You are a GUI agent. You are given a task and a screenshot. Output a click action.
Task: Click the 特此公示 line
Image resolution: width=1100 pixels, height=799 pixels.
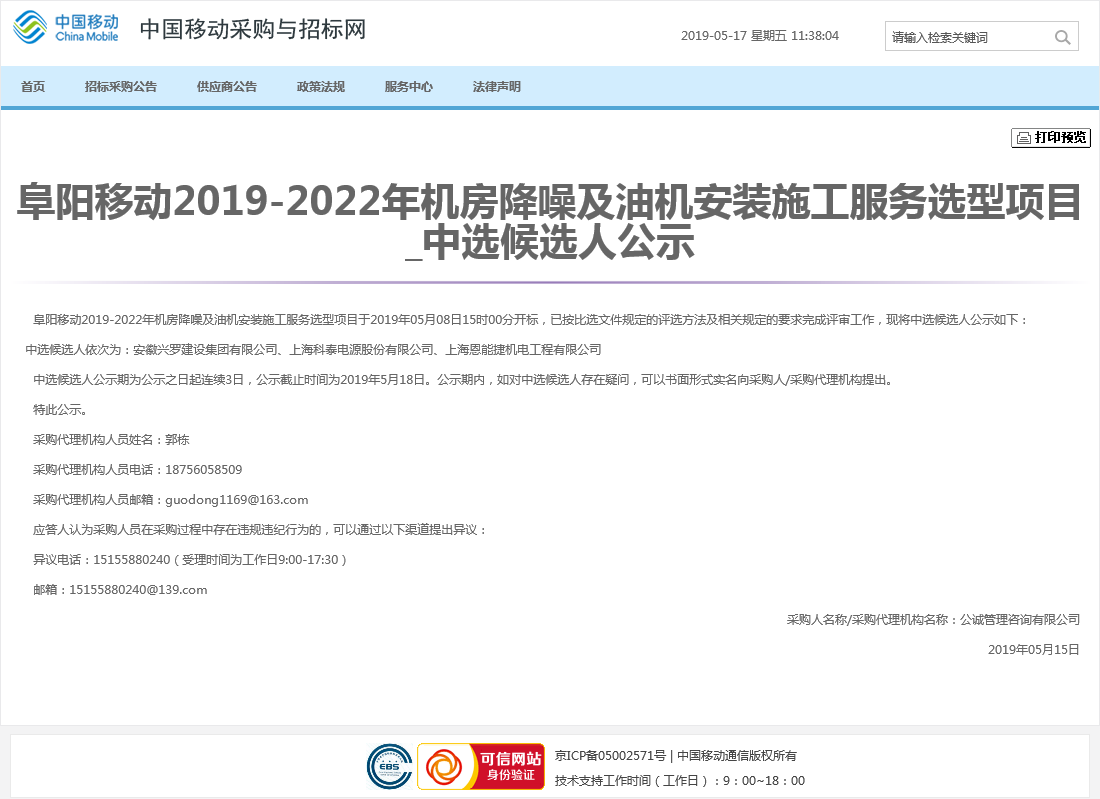pos(60,410)
